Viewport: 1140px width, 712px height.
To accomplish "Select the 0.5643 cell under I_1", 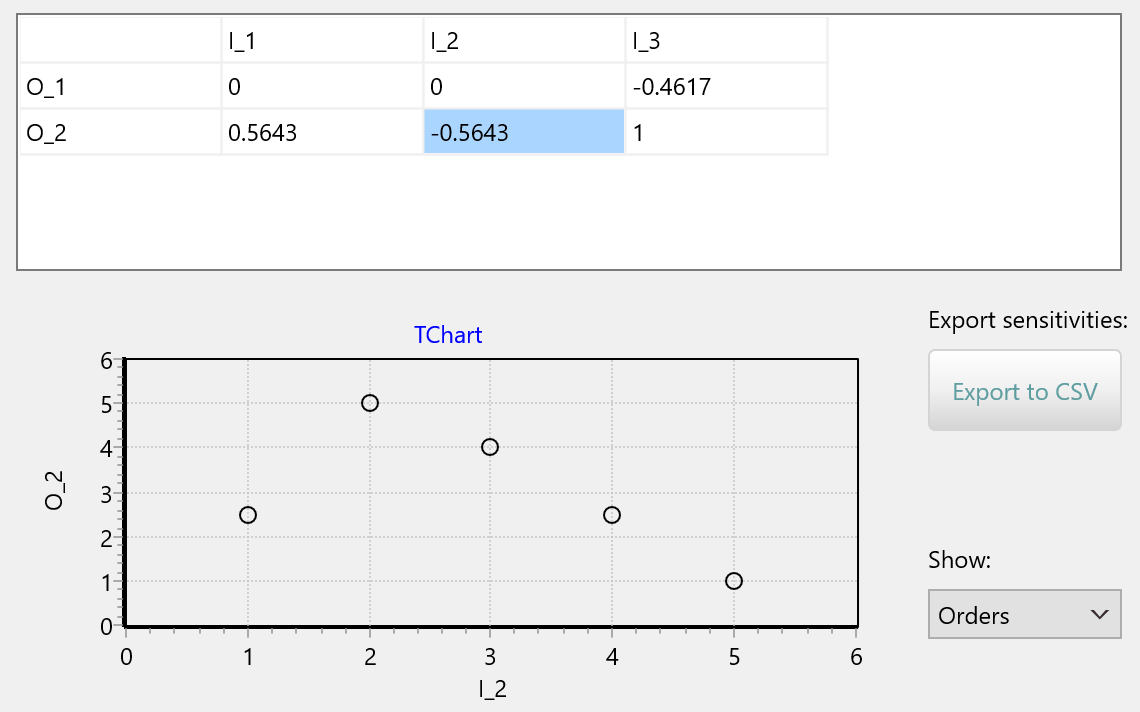I will [x=321, y=133].
